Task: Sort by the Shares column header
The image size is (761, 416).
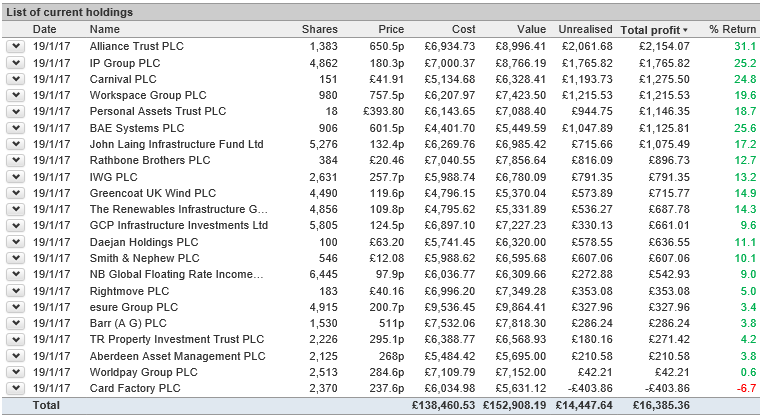Action: (319, 29)
